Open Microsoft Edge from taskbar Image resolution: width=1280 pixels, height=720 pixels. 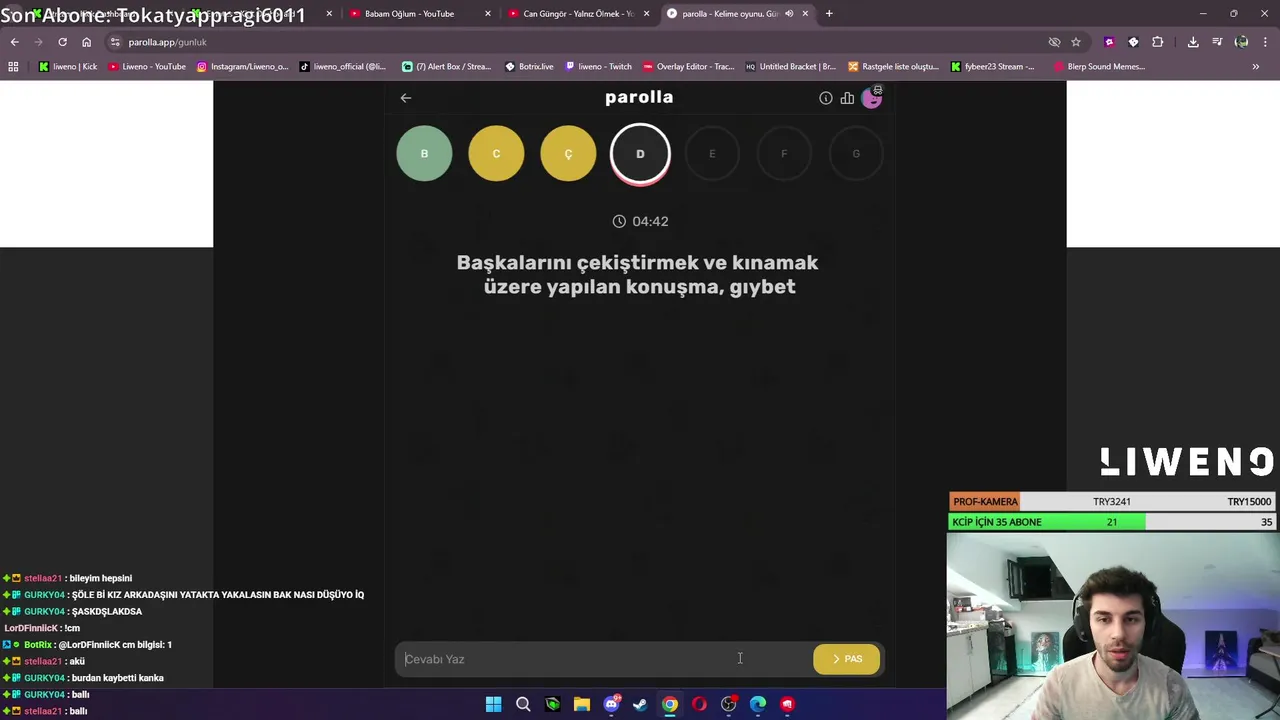(x=758, y=704)
